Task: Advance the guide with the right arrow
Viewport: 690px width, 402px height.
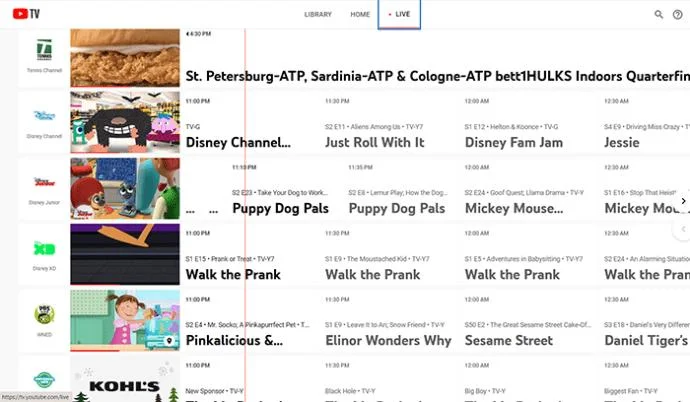Action: tap(683, 201)
